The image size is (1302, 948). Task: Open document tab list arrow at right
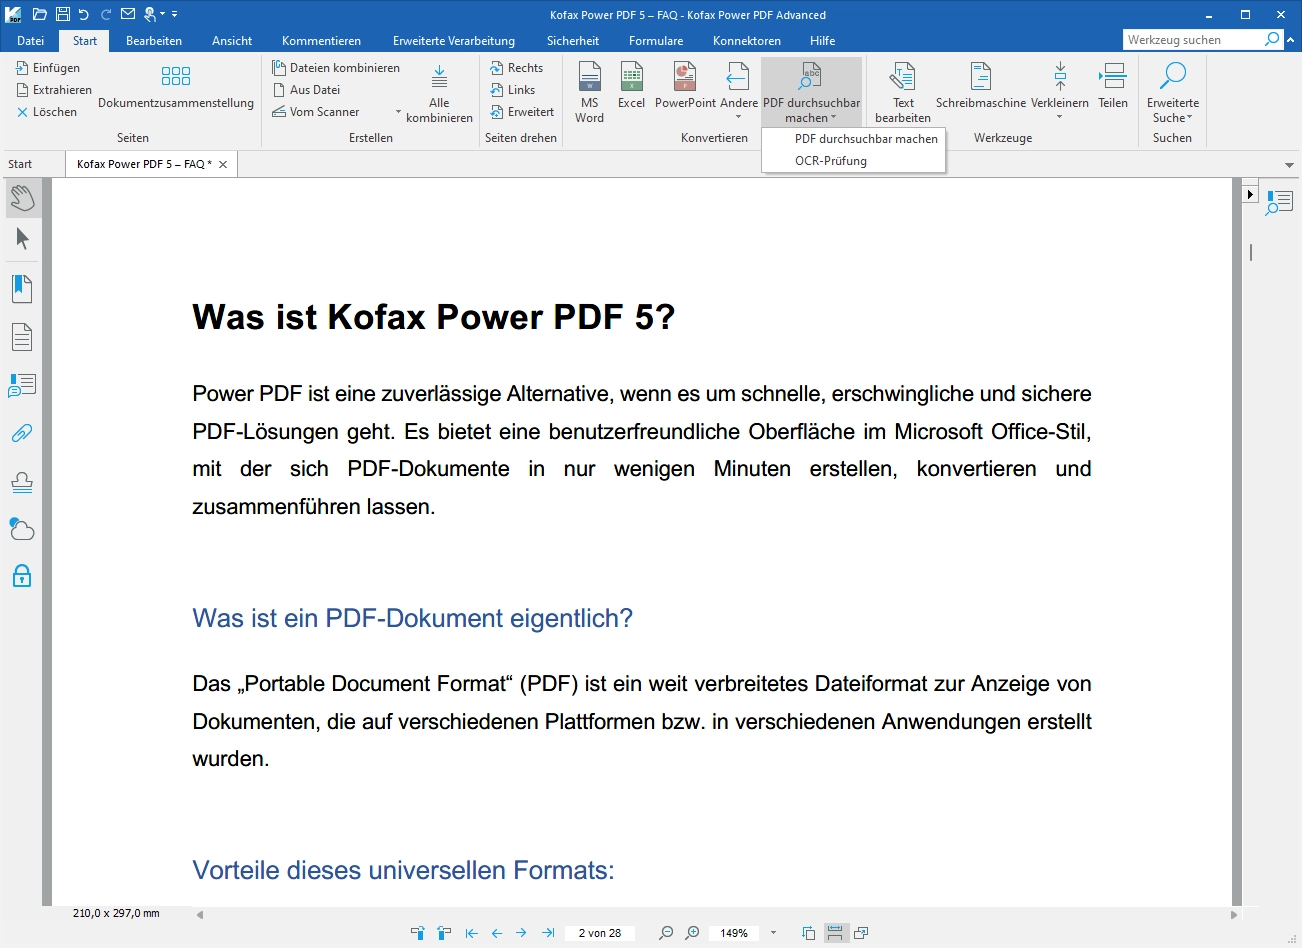(1289, 165)
